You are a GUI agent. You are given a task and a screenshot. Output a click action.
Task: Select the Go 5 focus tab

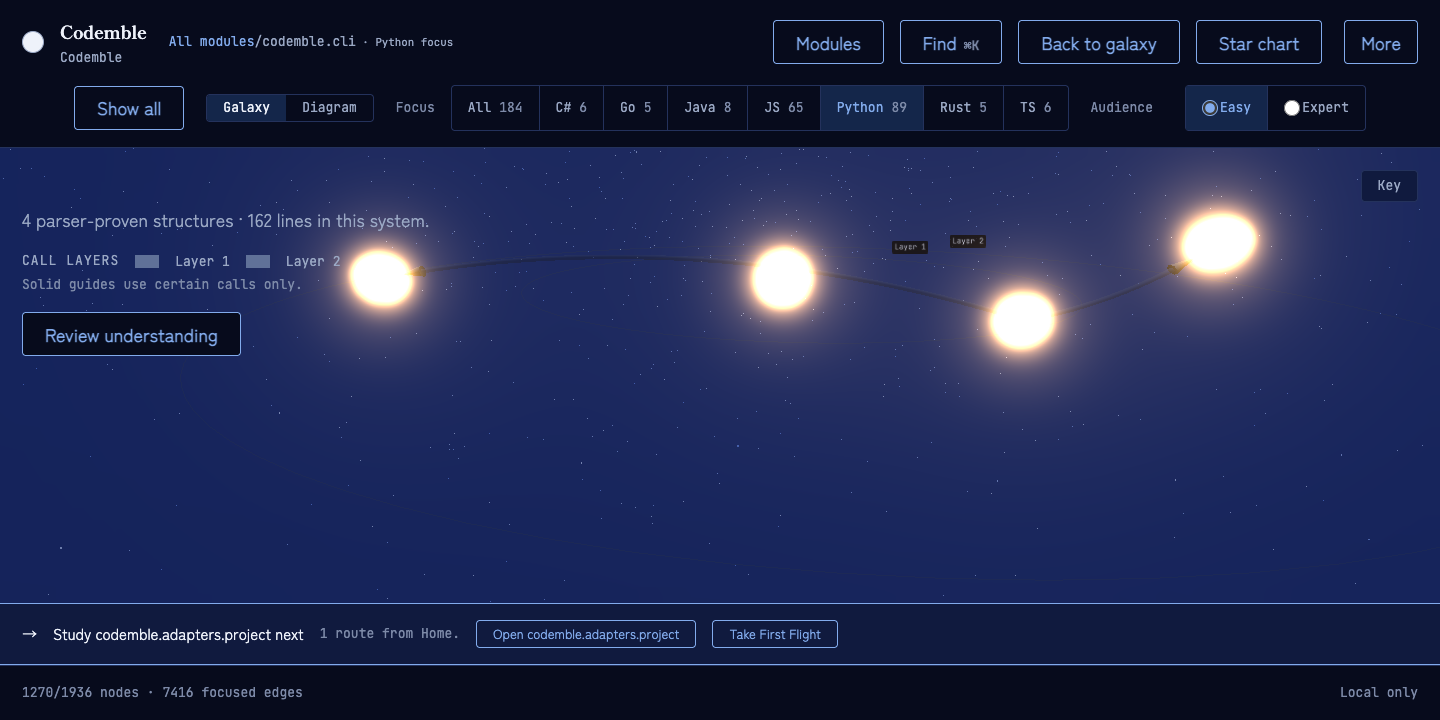(635, 108)
